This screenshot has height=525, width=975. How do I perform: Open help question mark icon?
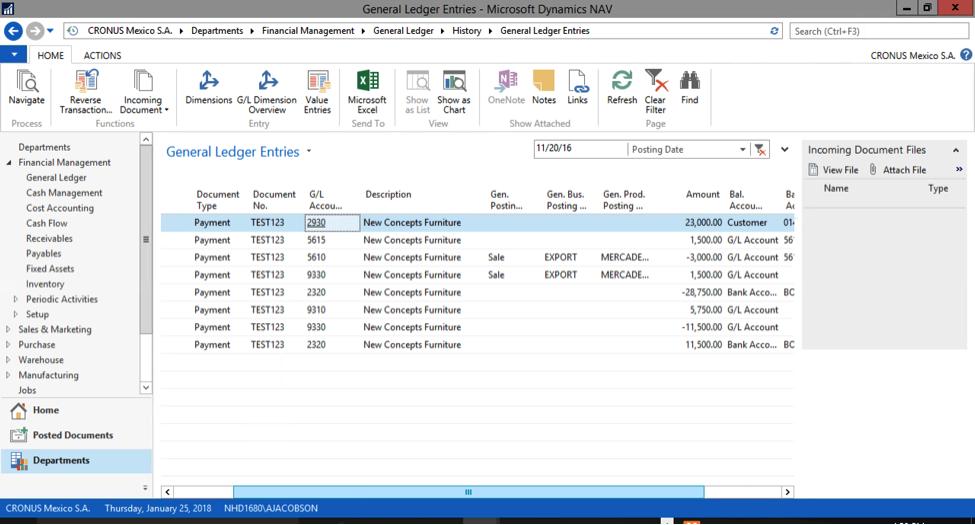[x=966, y=55]
